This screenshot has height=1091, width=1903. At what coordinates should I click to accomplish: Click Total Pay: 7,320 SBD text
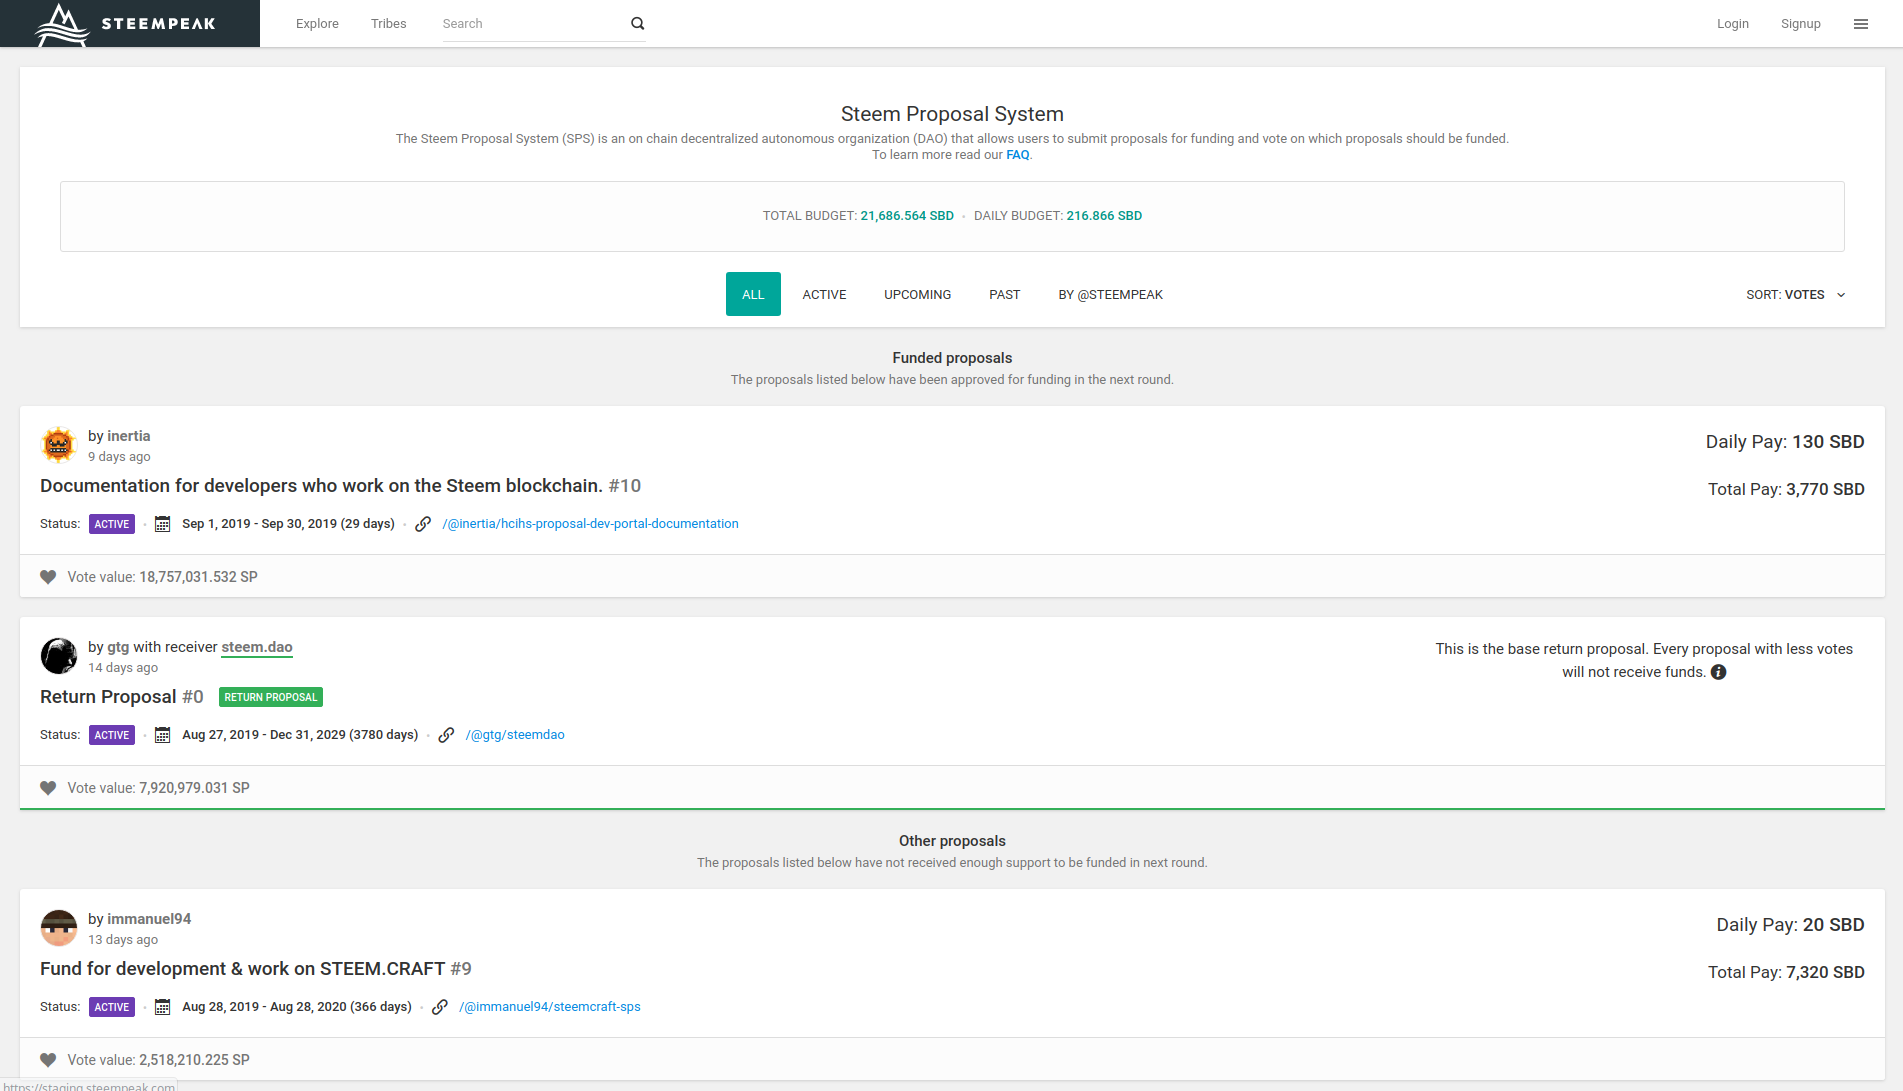(1785, 972)
